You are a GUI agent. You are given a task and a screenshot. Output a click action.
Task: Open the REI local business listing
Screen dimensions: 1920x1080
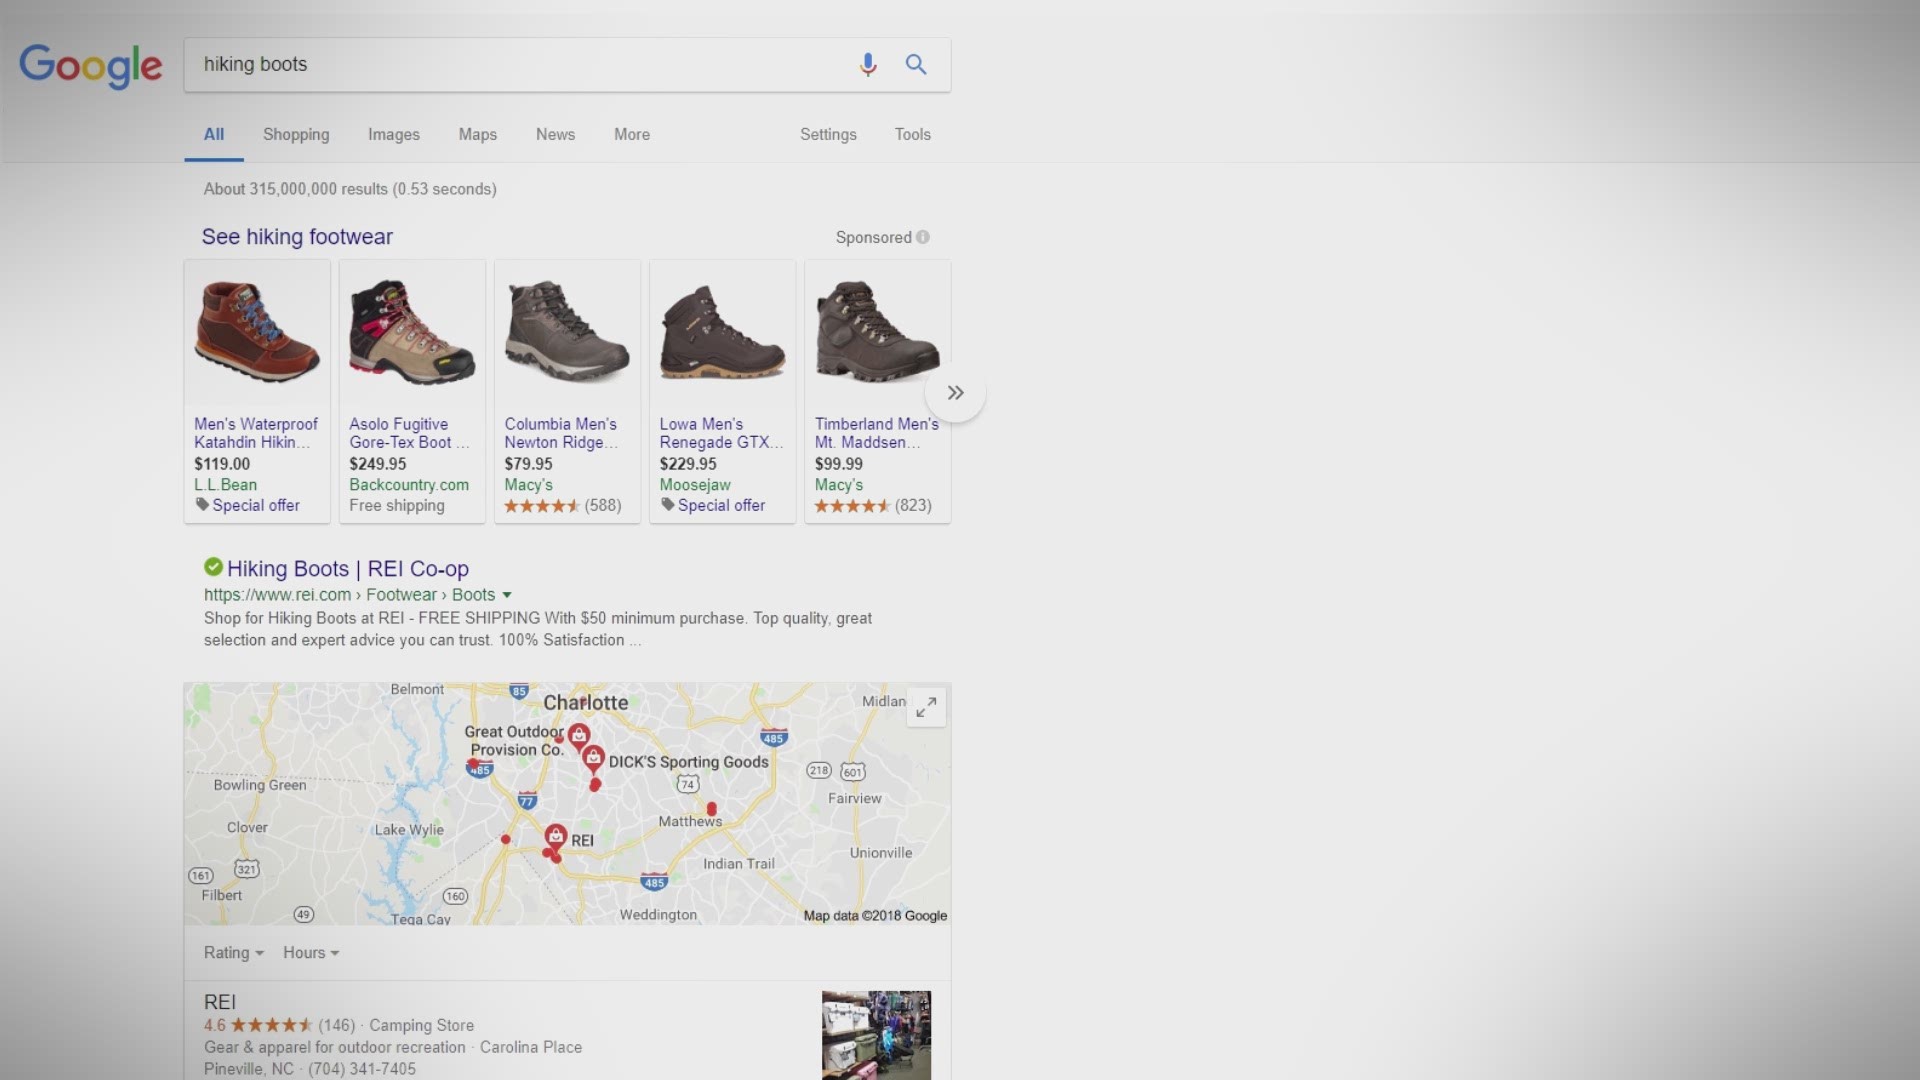[220, 1002]
